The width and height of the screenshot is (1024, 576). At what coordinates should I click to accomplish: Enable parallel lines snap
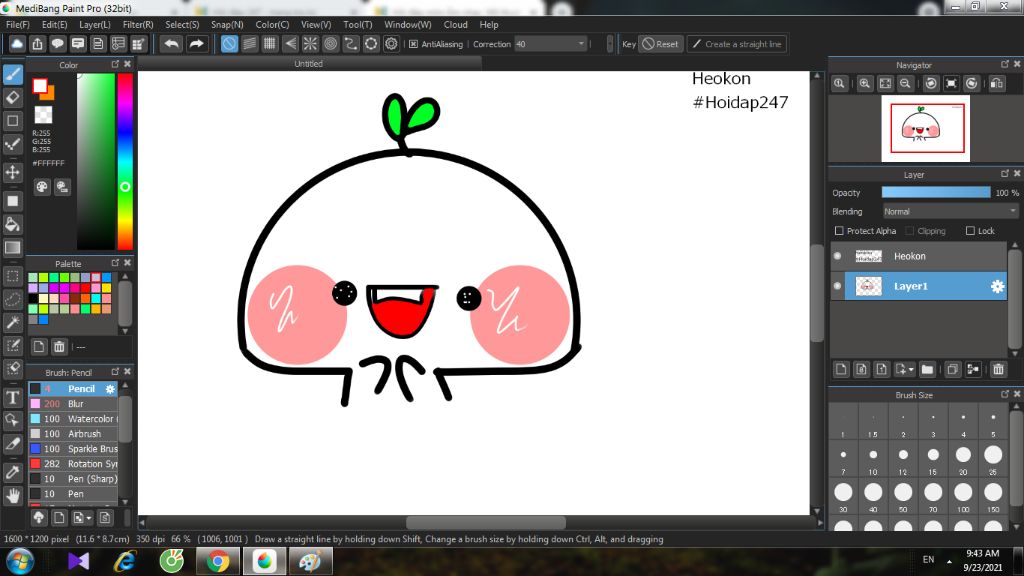click(x=249, y=44)
